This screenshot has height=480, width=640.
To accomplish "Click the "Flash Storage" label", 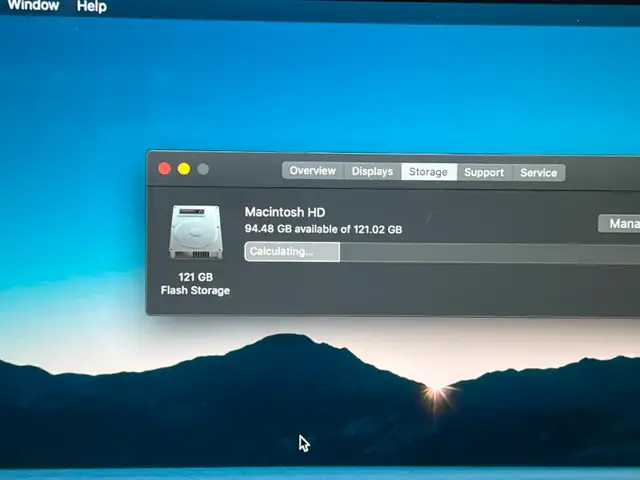I will tap(195, 290).
